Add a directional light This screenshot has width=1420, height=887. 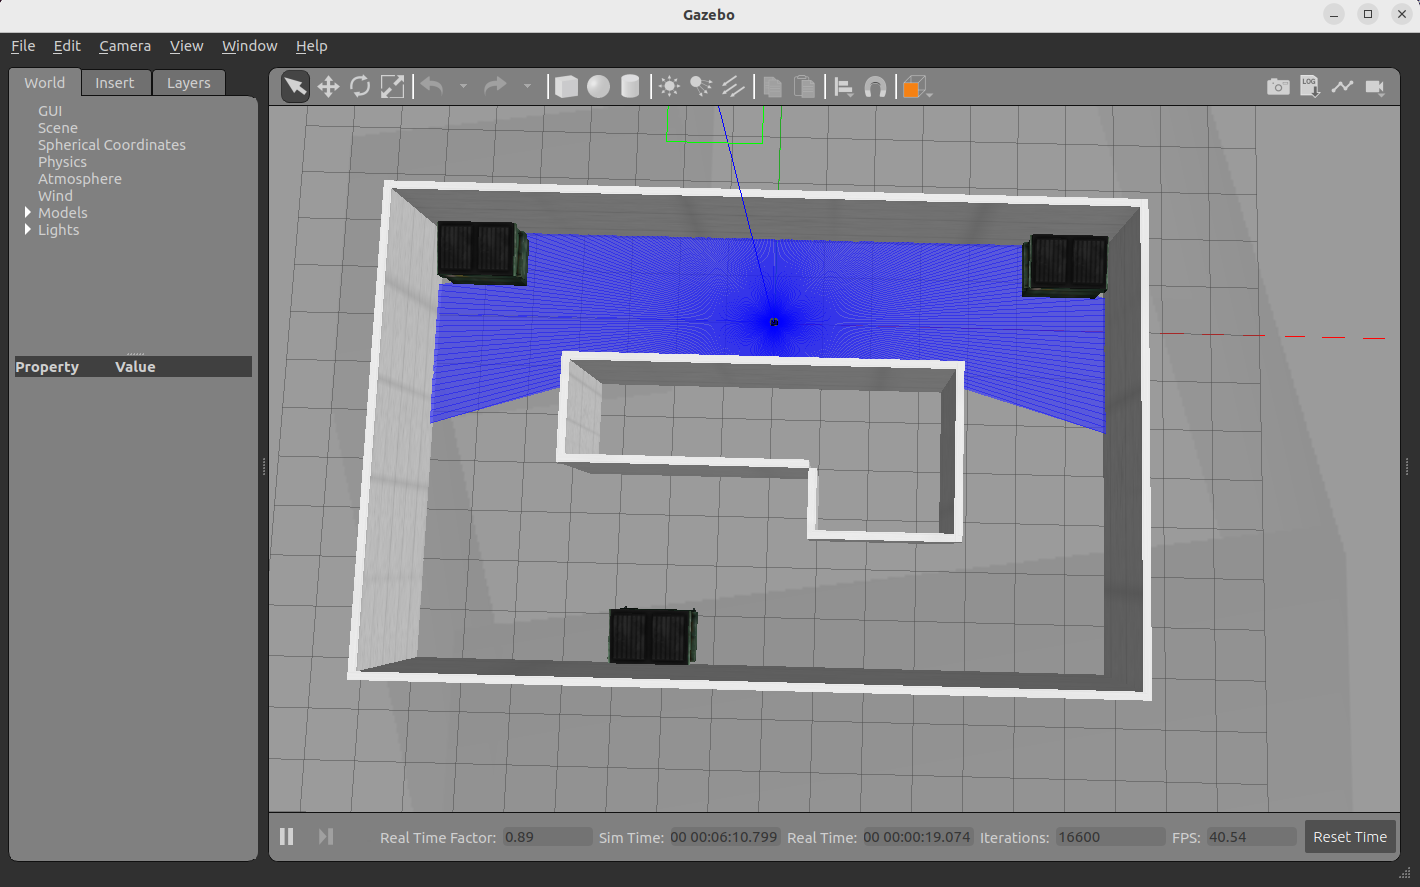coord(733,87)
